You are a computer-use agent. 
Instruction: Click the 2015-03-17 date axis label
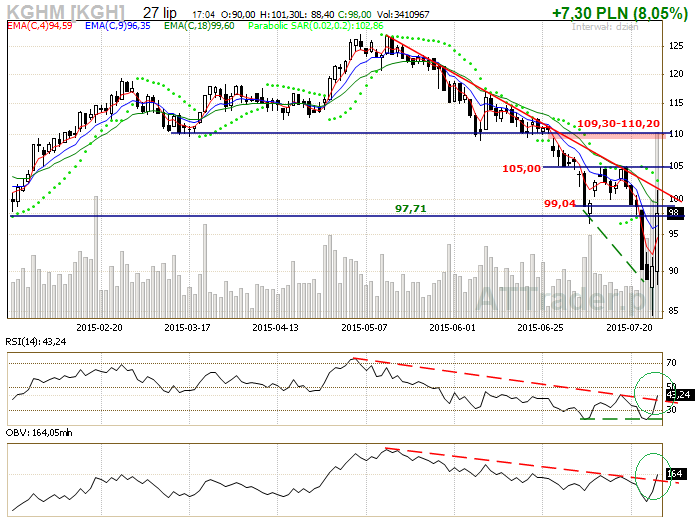[188, 327]
